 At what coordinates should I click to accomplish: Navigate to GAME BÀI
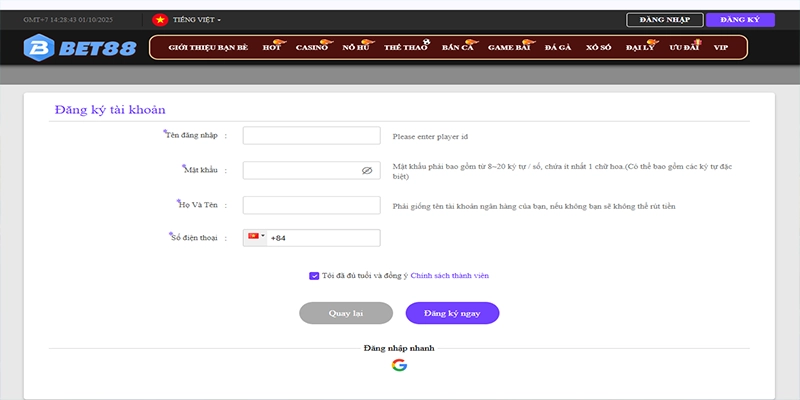507,48
